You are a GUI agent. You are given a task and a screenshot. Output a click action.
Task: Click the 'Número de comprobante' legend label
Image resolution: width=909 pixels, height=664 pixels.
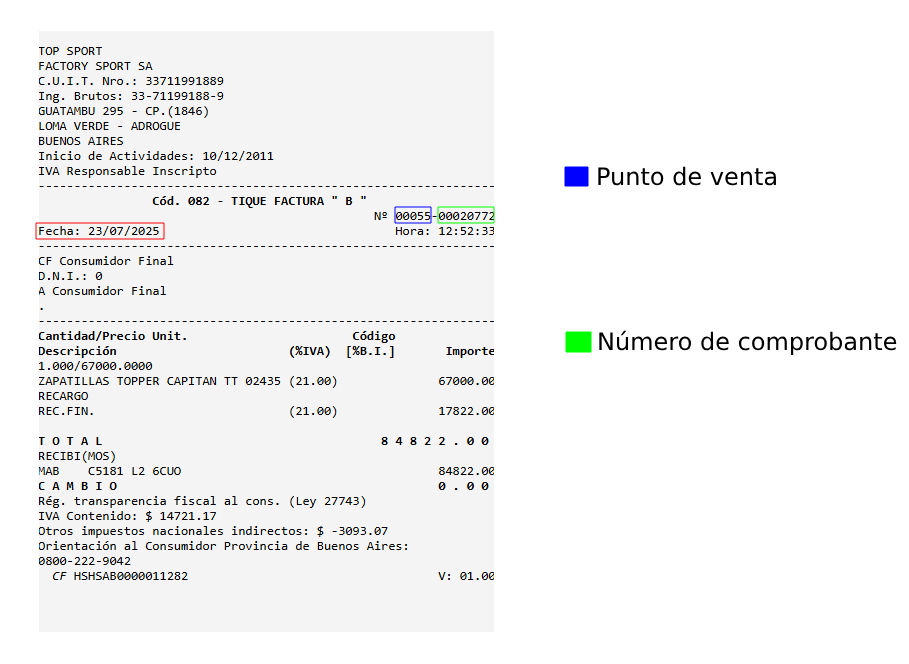click(x=747, y=342)
